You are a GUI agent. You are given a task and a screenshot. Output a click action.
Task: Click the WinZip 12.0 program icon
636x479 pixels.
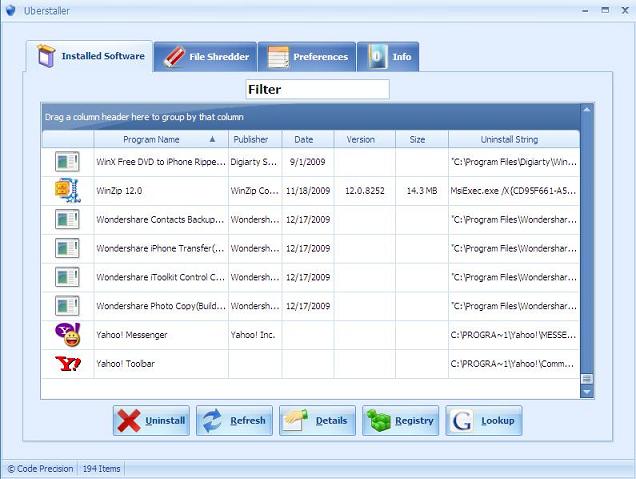pyautogui.click(x=68, y=190)
